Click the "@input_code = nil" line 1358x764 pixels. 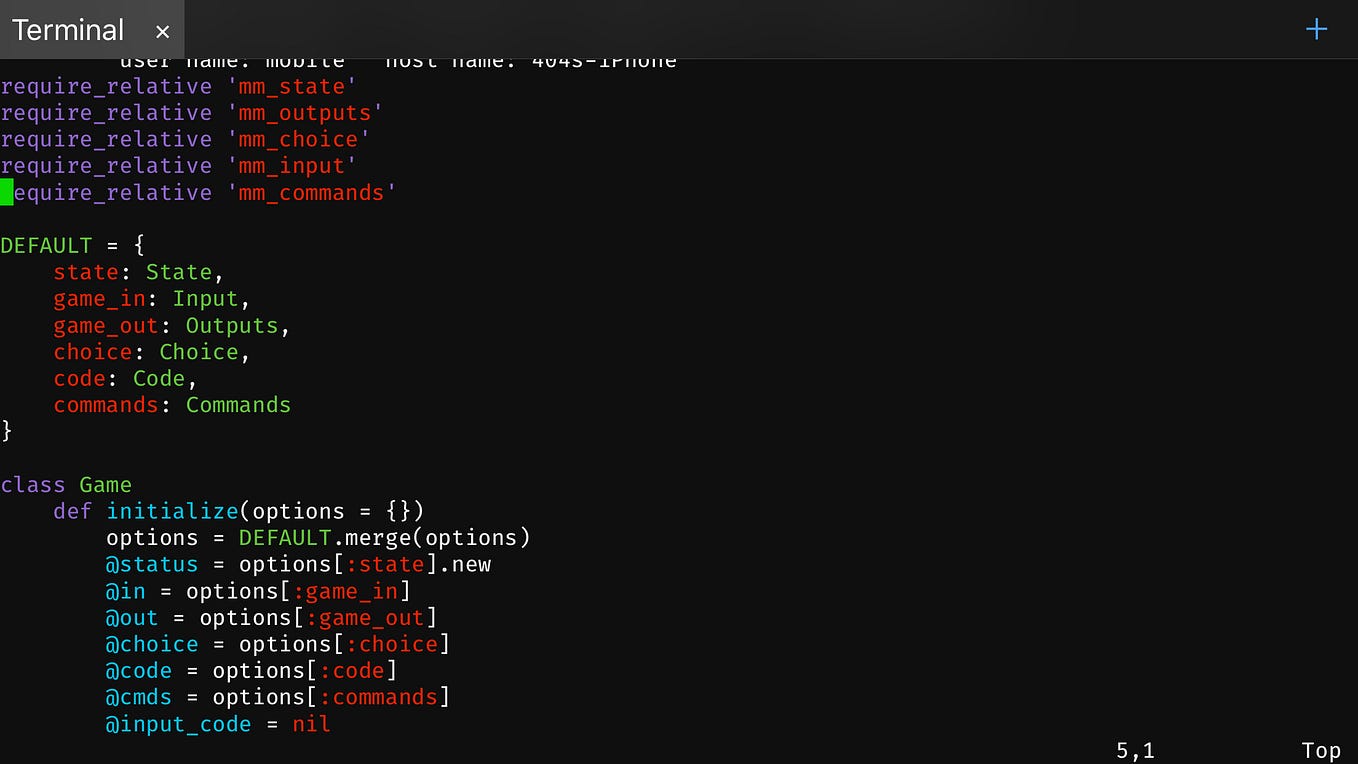coord(217,724)
